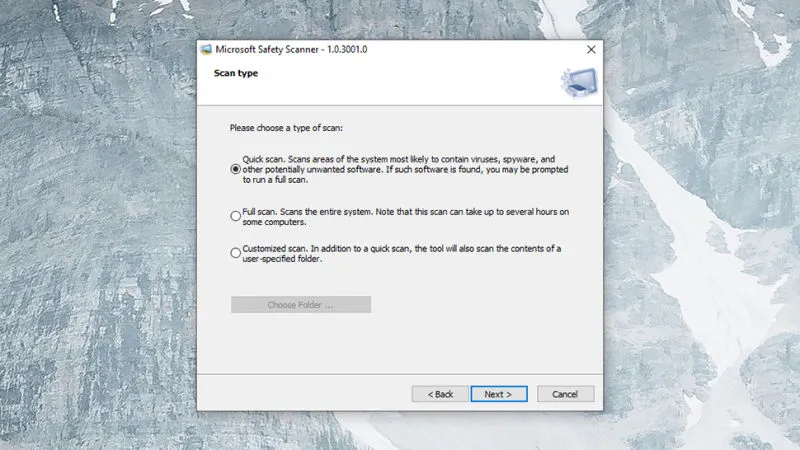Cancel the scan setup wizard
This screenshot has width=800, height=450.
pos(565,394)
